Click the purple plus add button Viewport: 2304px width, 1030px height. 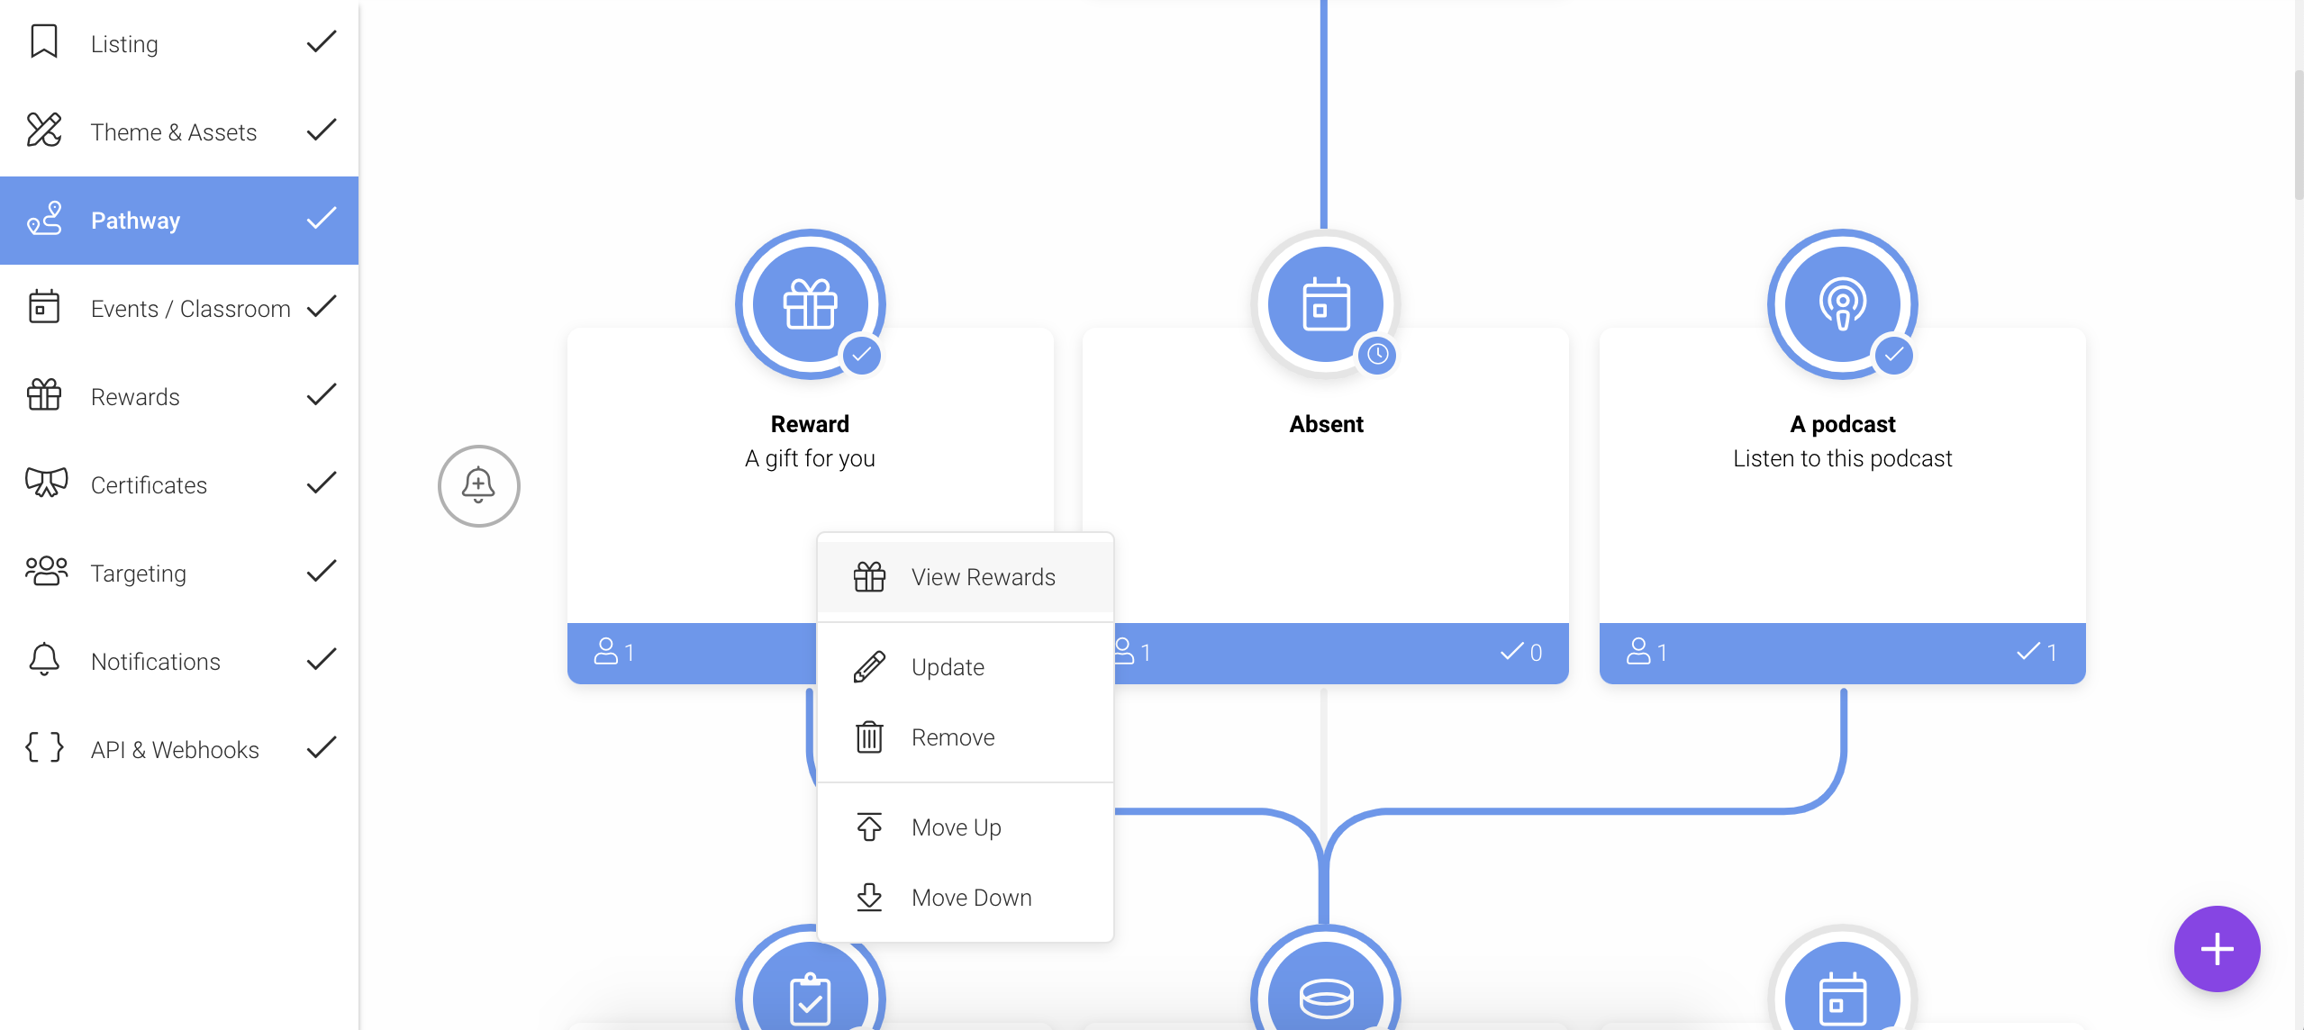tap(2216, 949)
